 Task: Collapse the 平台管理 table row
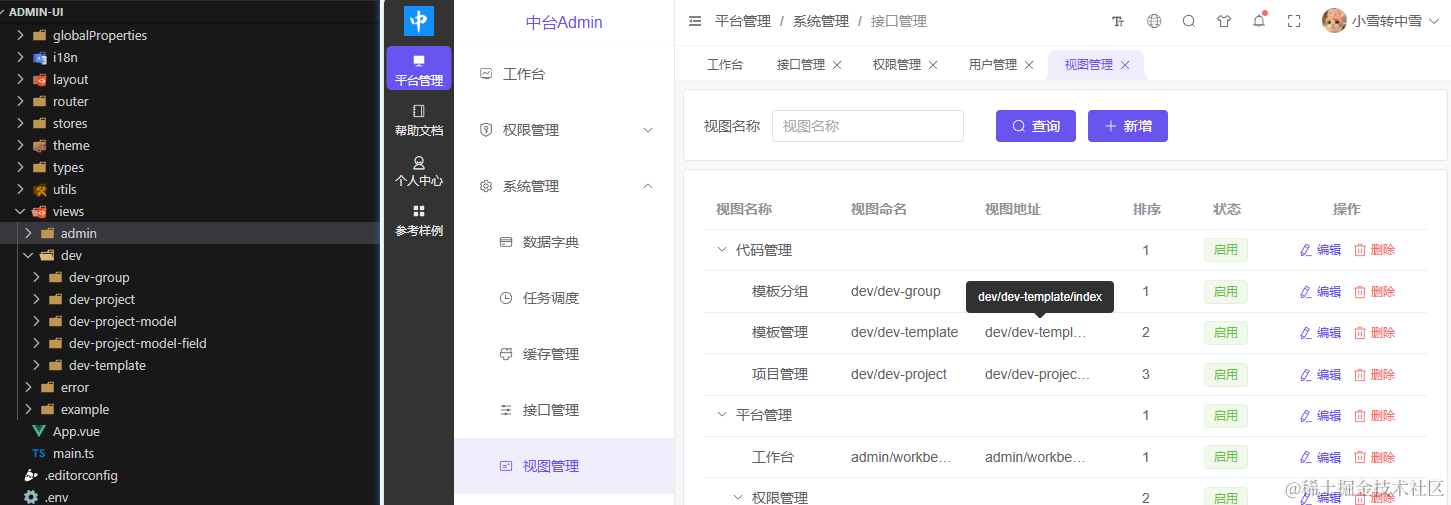click(x=722, y=415)
